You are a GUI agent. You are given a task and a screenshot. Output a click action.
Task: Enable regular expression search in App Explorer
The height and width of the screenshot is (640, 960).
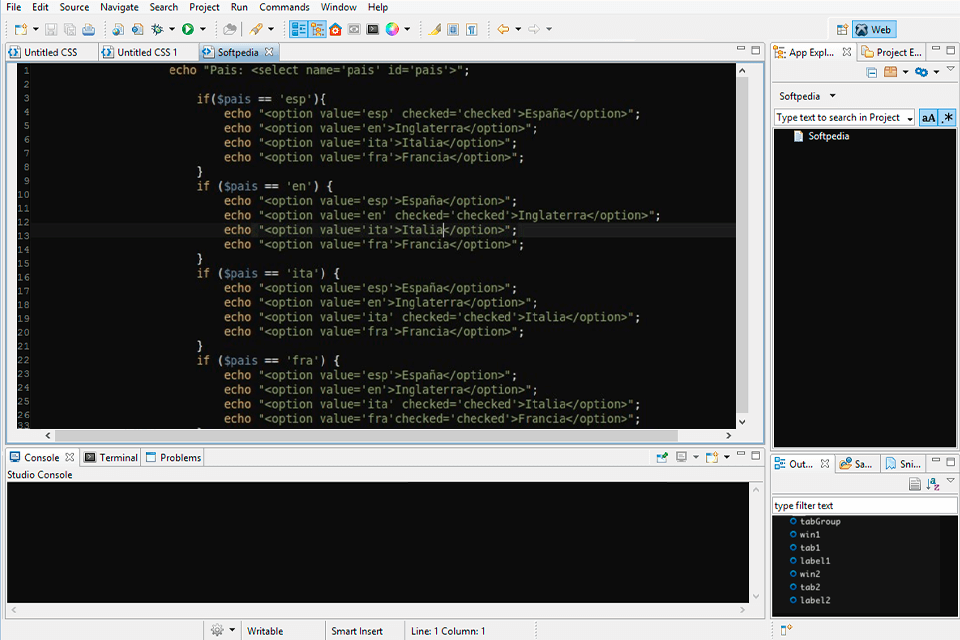point(947,118)
